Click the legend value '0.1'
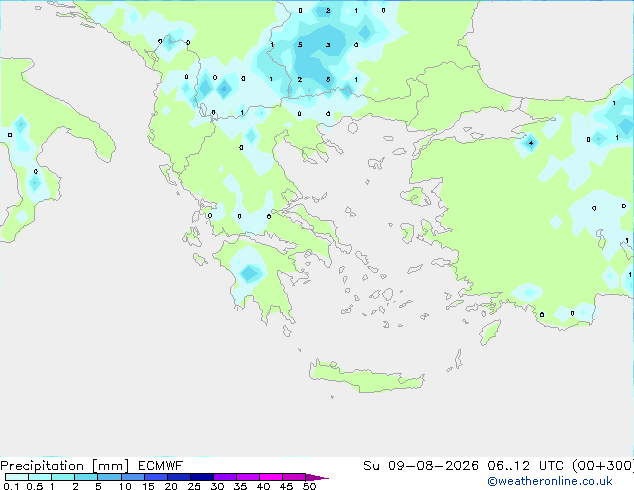634x490 pixels. point(11,486)
